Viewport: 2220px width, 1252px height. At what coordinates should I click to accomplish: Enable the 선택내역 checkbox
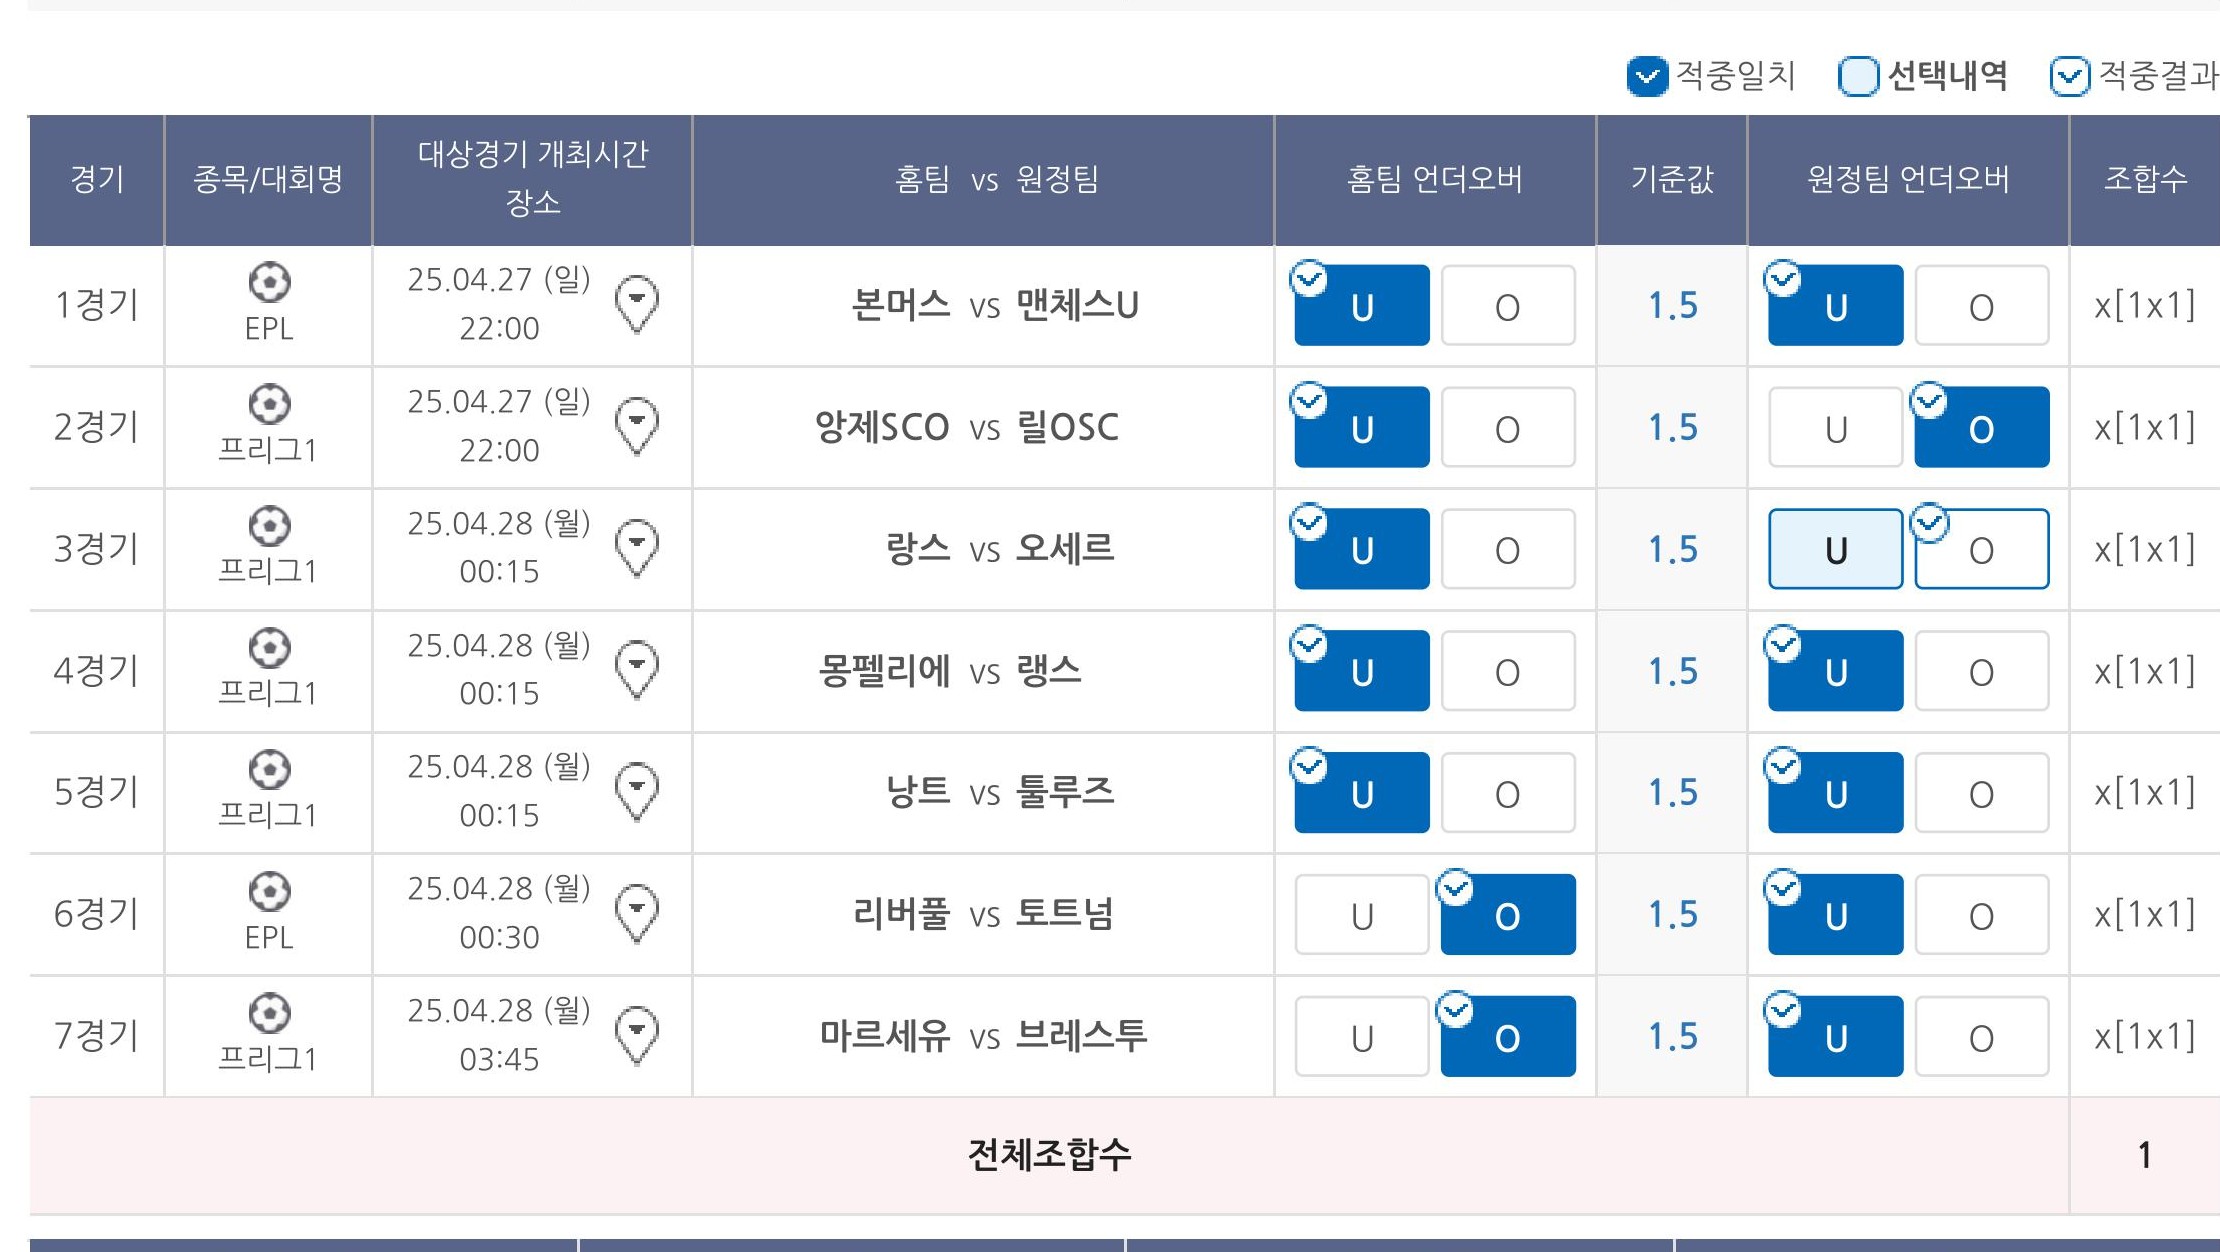tap(1858, 76)
